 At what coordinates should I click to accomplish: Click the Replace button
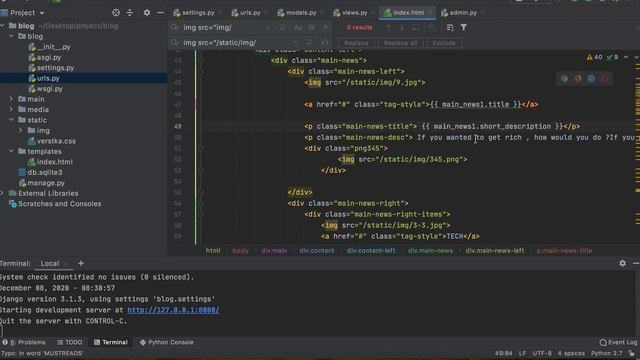pyautogui.click(x=356, y=43)
